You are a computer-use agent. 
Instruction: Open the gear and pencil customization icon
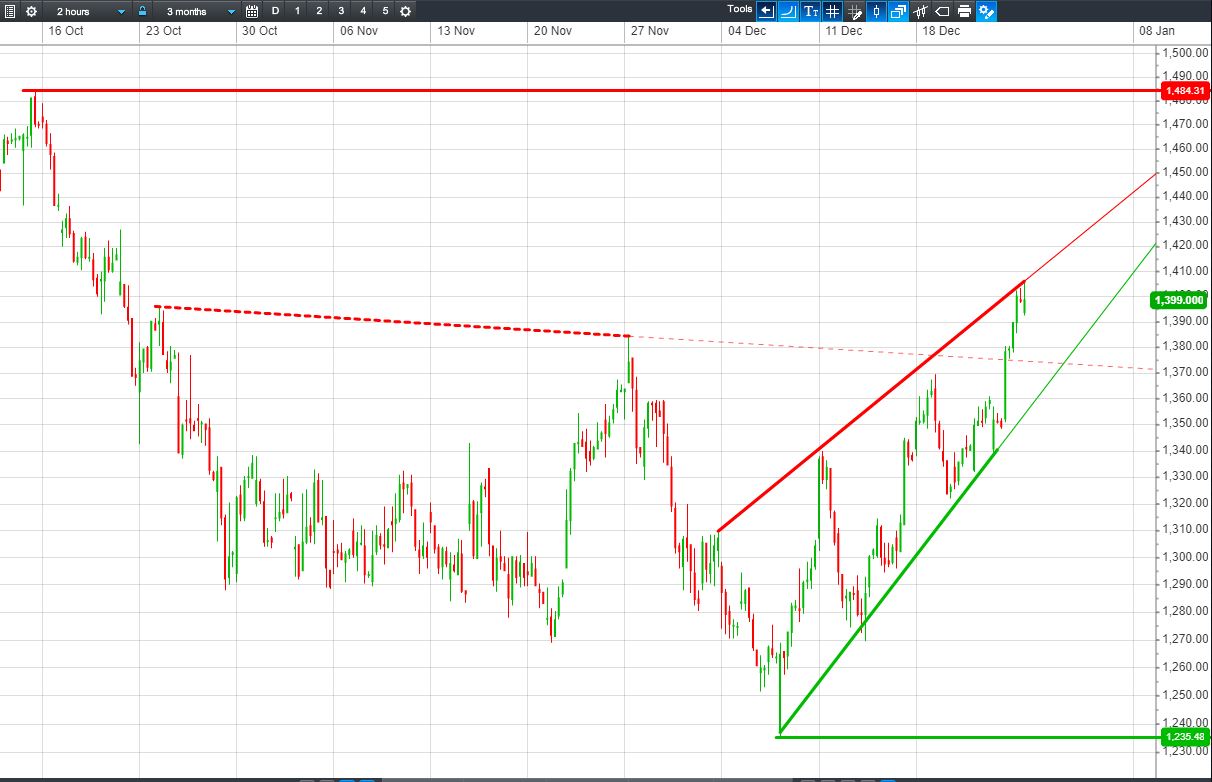click(x=986, y=11)
